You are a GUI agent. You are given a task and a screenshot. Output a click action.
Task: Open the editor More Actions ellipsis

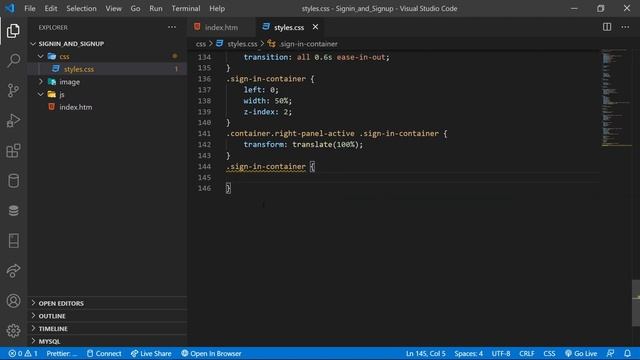(x=625, y=27)
